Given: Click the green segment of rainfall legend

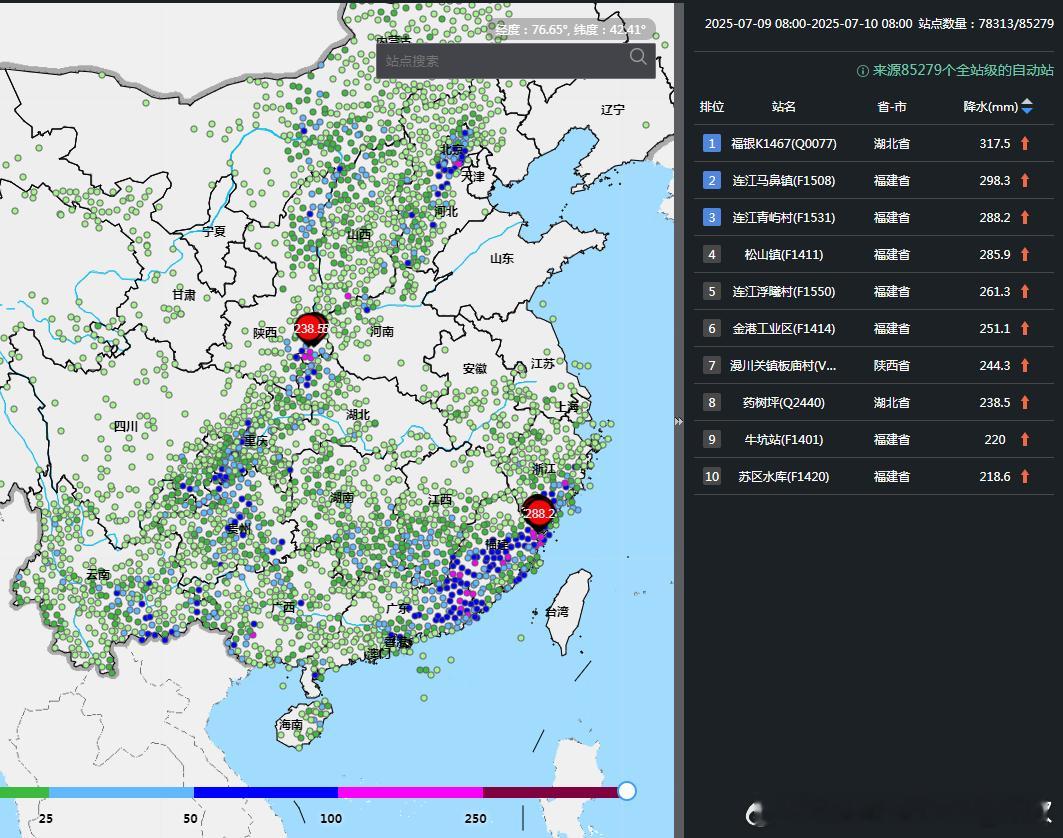Looking at the screenshot, I should point(24,792).
